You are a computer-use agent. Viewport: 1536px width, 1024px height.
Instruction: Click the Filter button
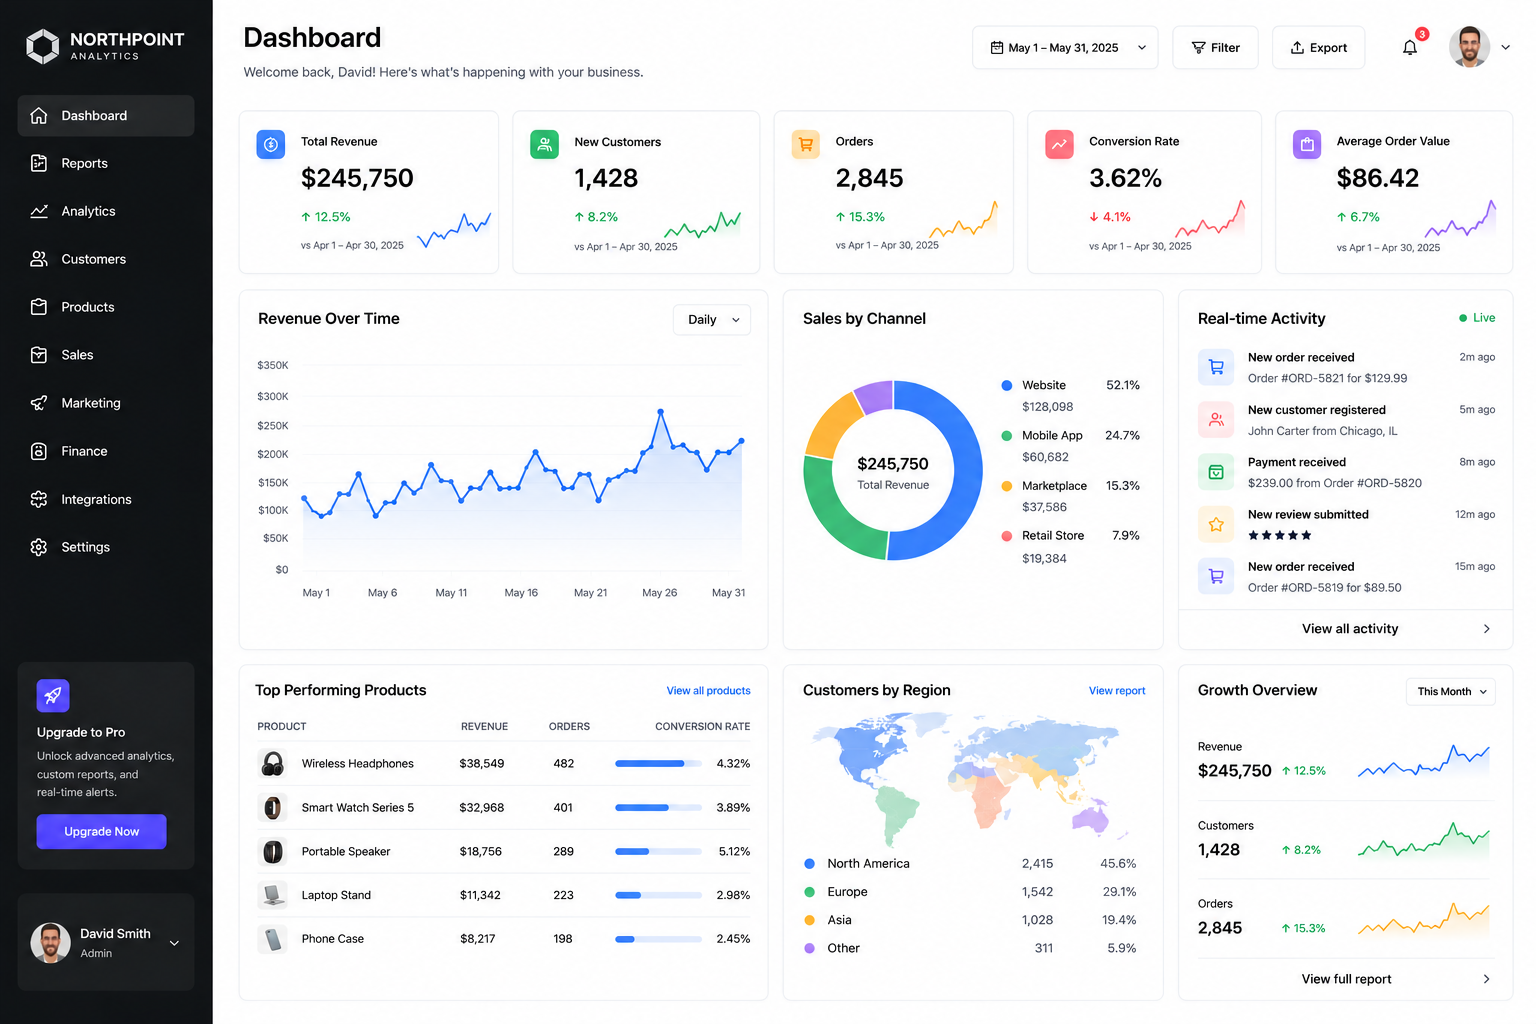point(1215,48)
